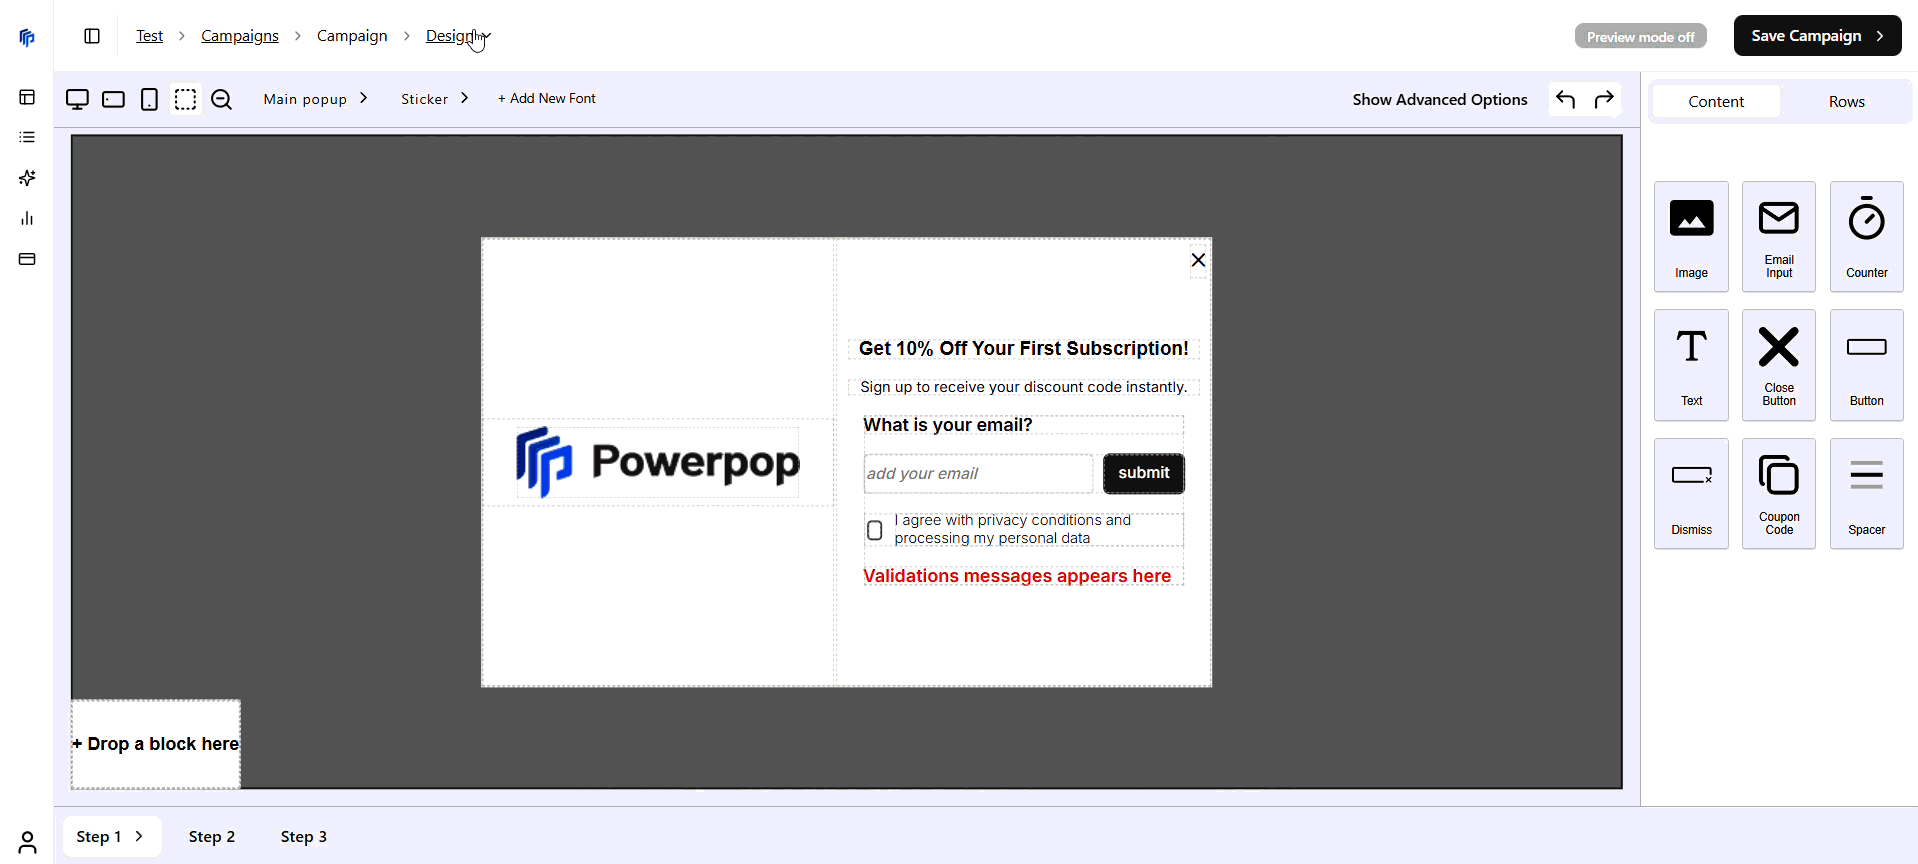Toggle the dashed outline selection icon

(185, 99)
